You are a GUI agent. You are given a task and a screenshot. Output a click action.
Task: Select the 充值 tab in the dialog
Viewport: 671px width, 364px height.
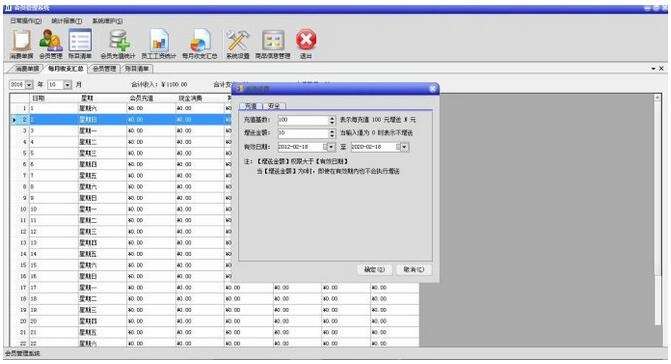coord(250,106)
